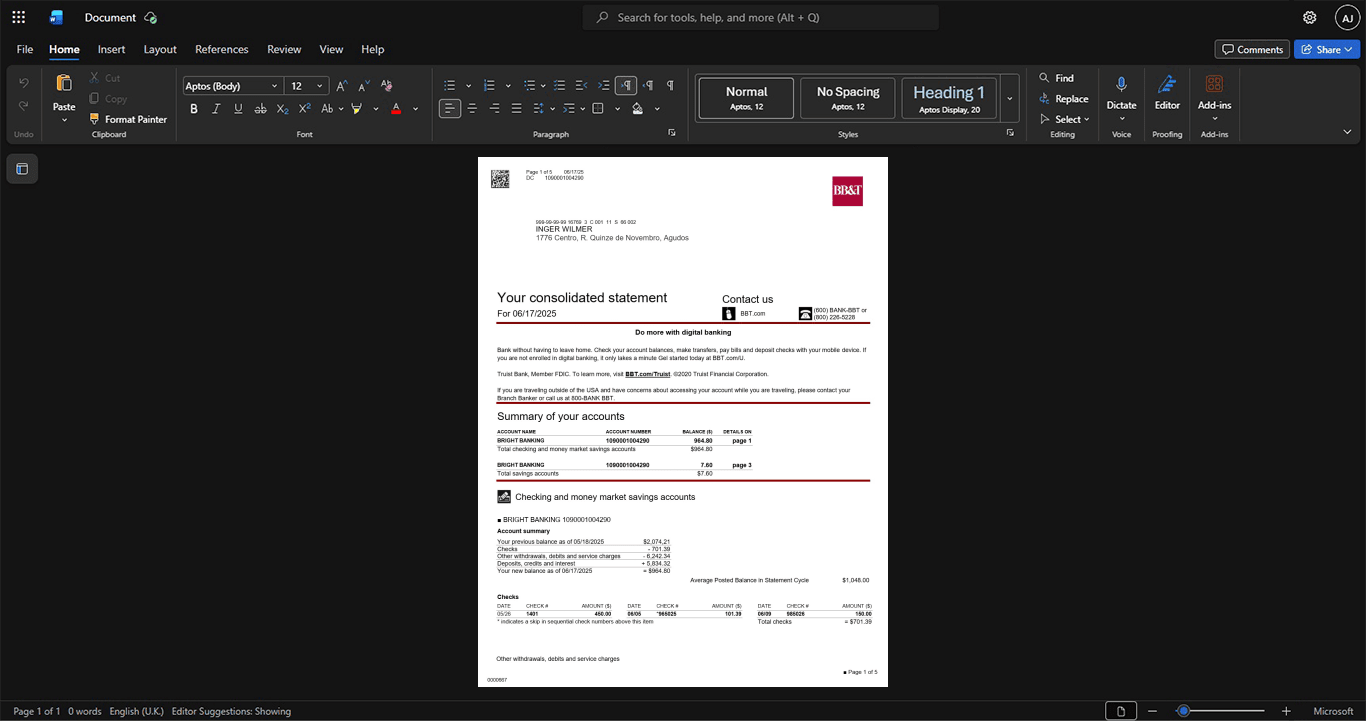Toggle left alignment button
1366x721 pixels.
click(x=450, y=108)
